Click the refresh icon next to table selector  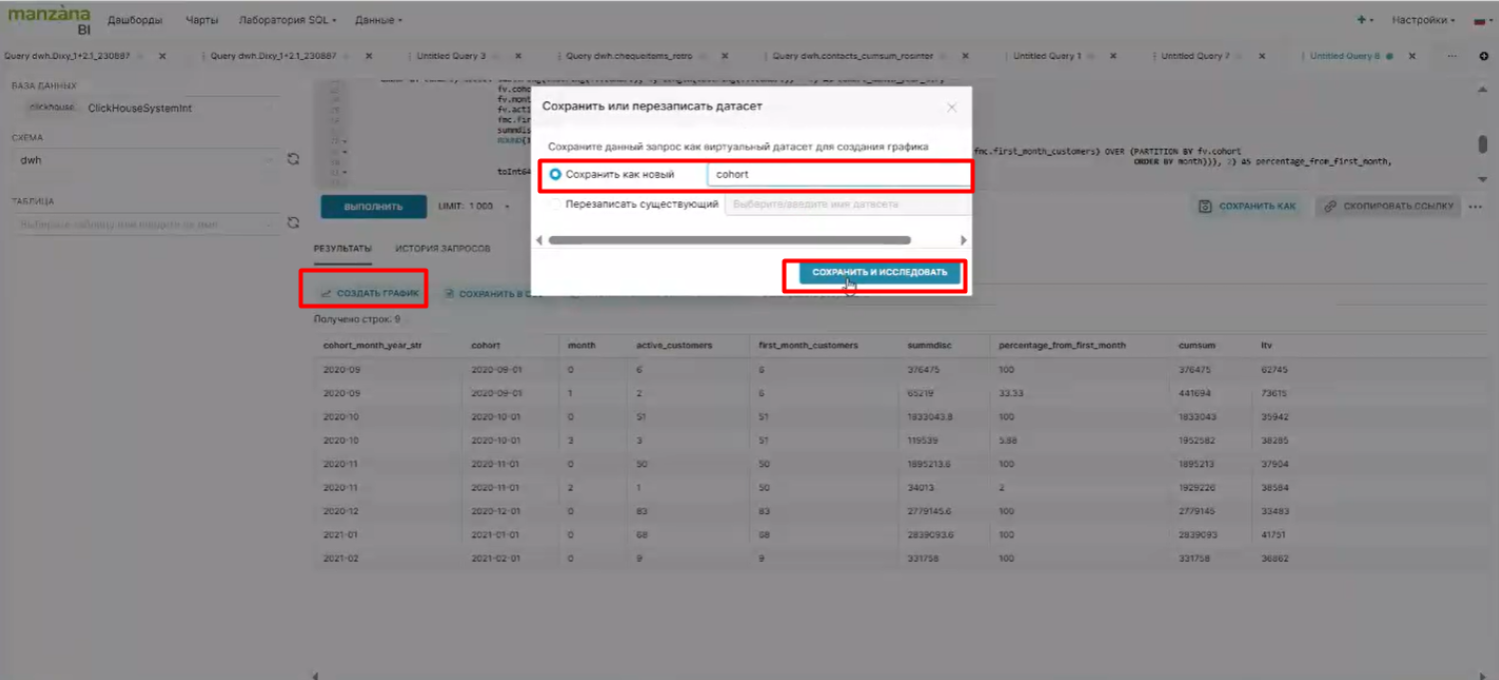coord(293,223)
